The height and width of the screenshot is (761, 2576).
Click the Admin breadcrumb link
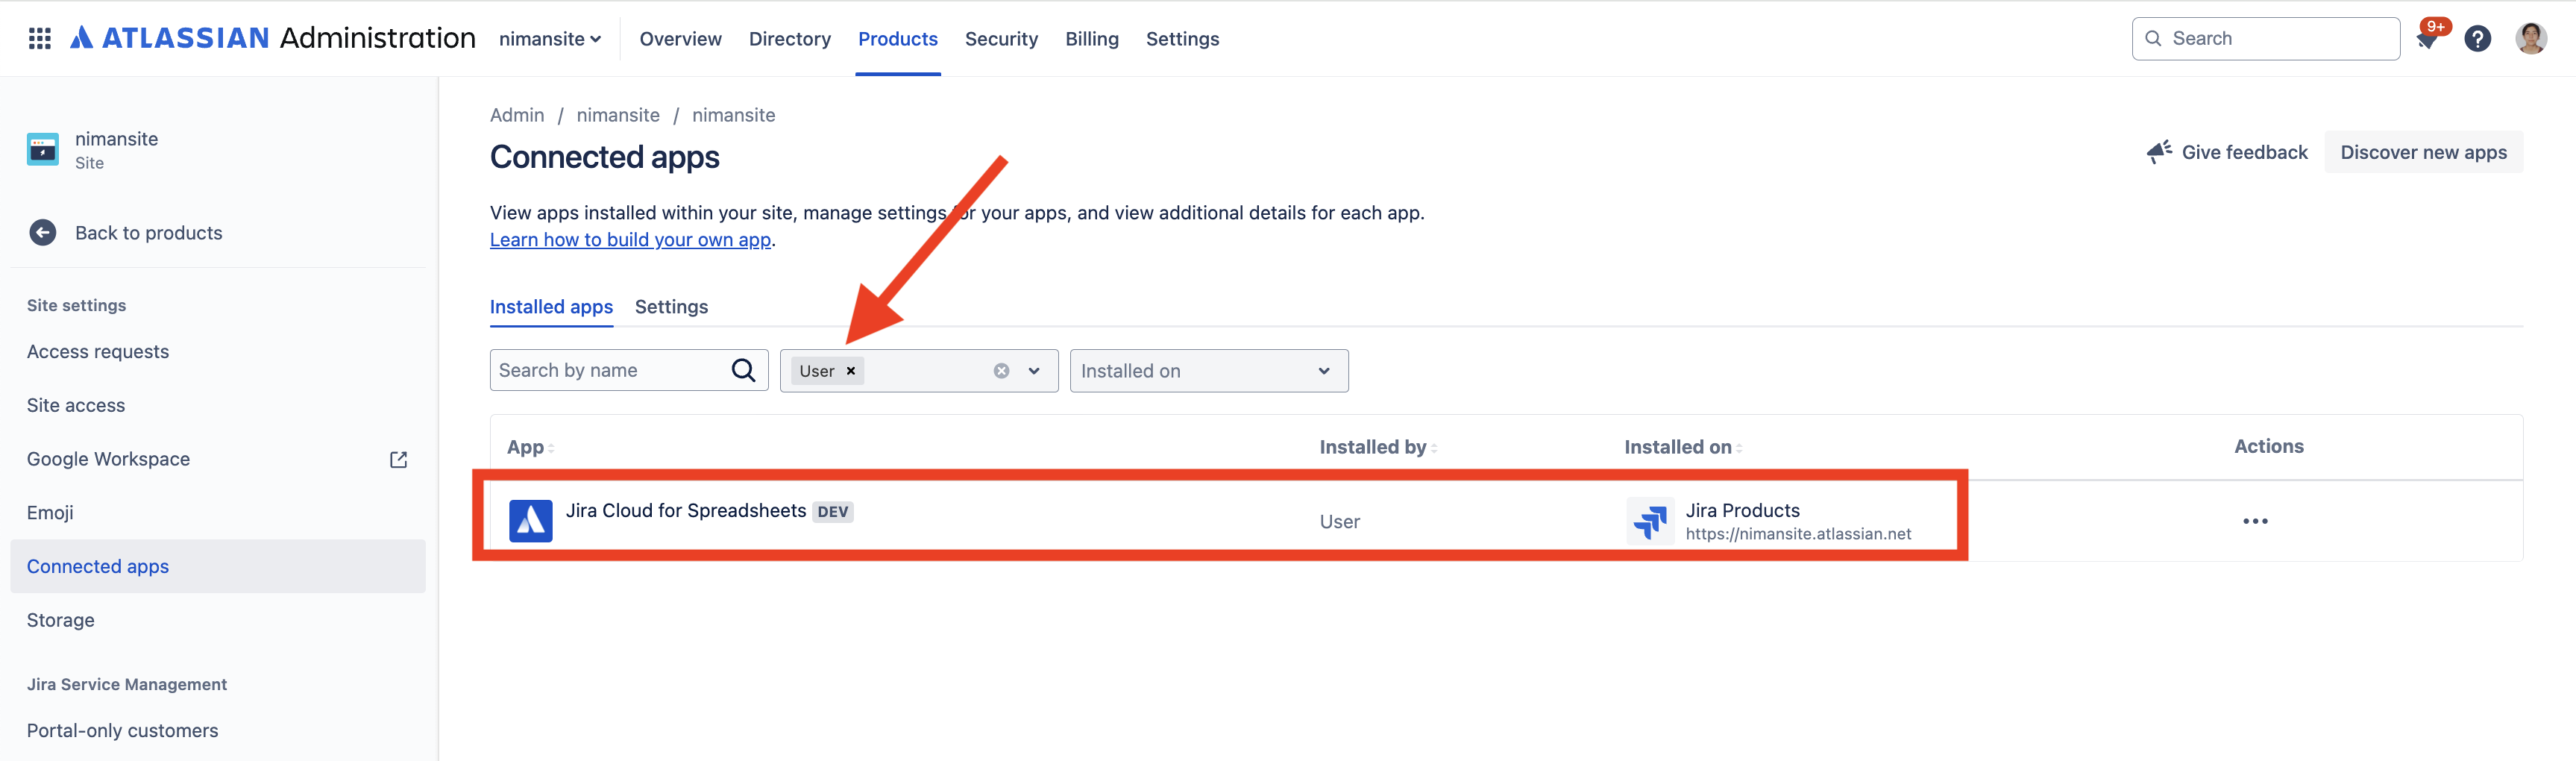point(517,115)
